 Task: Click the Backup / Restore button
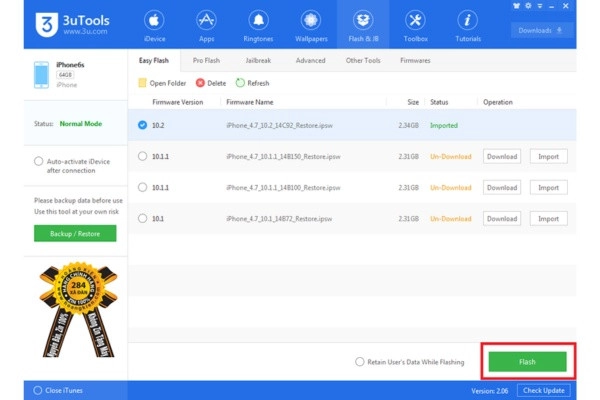coord(75,233)
